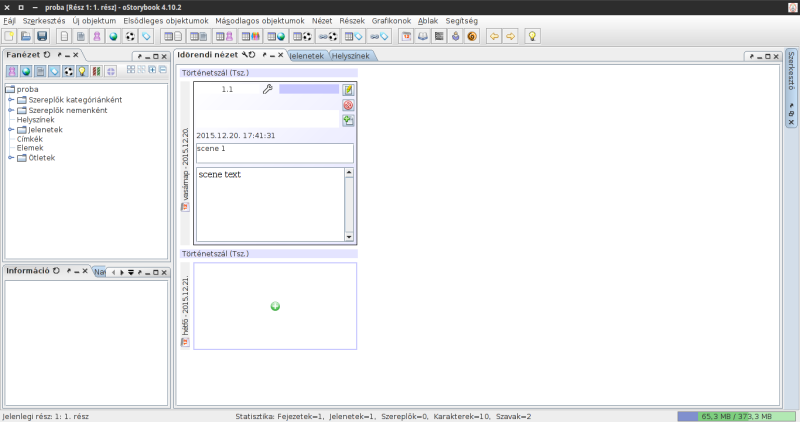Click the red delete scene icon
Screen dimensions: 800x422
click(348, 104)
